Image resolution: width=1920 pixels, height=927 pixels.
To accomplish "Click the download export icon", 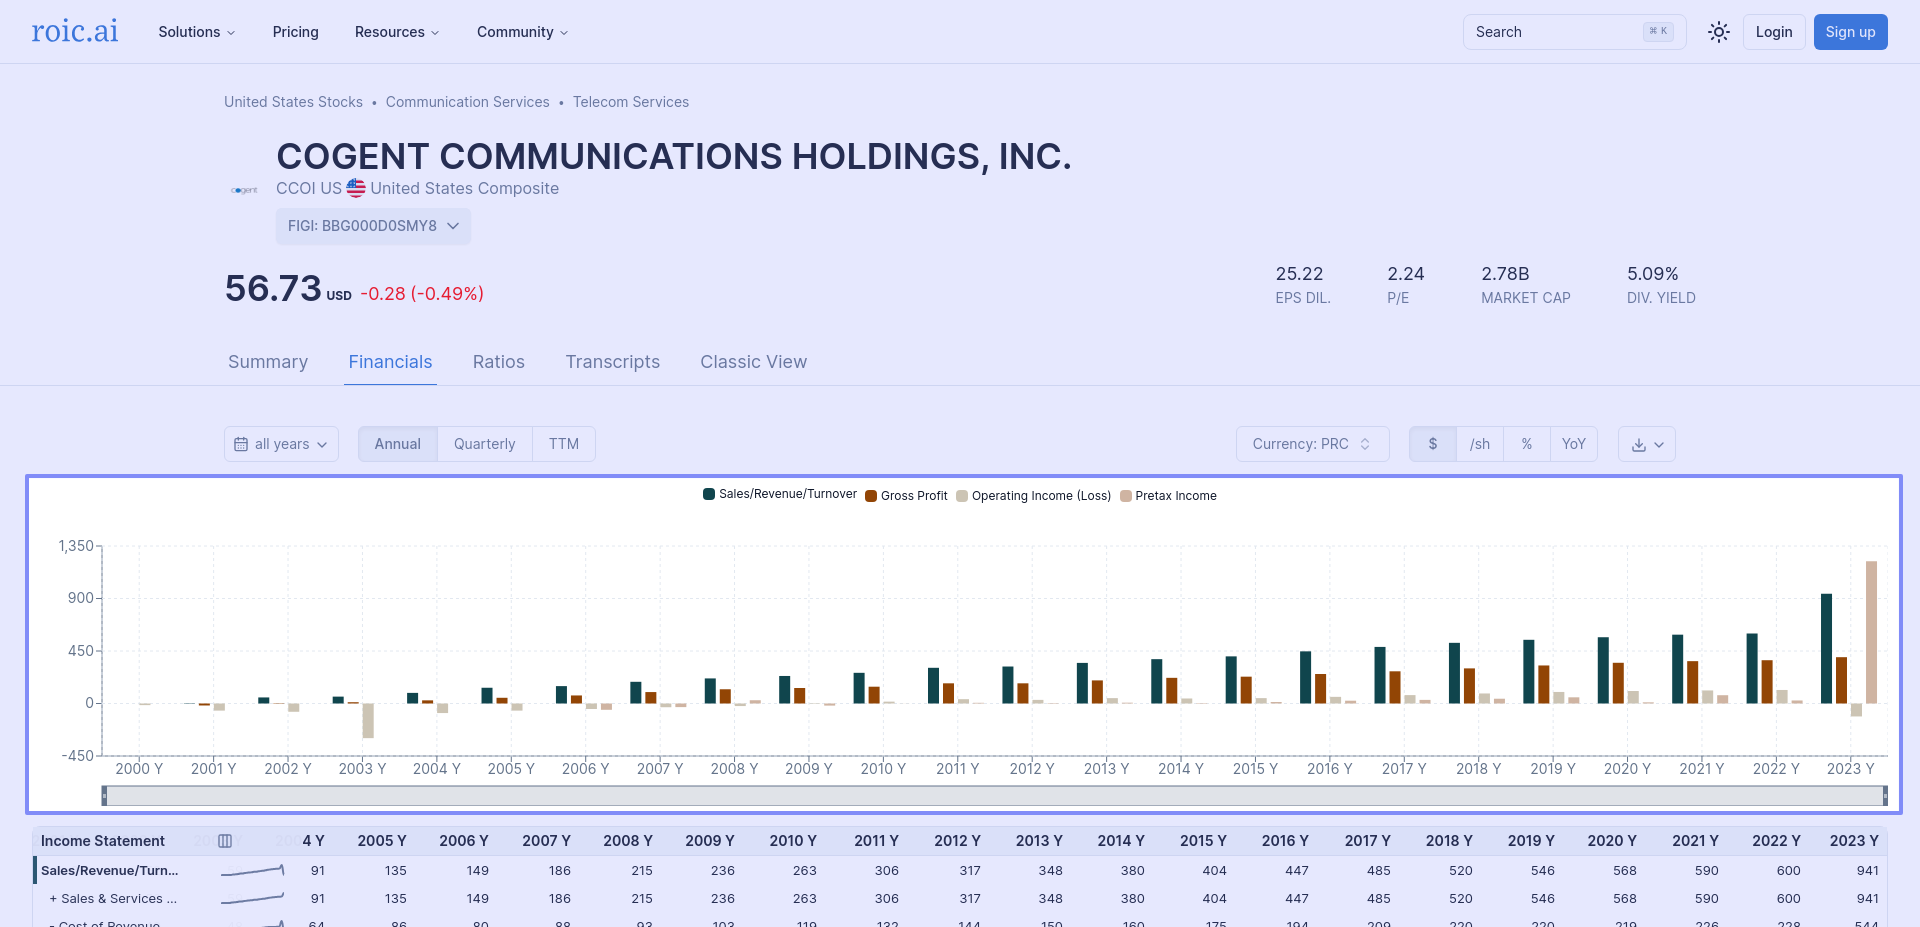I will click(x=1646, y=445).
